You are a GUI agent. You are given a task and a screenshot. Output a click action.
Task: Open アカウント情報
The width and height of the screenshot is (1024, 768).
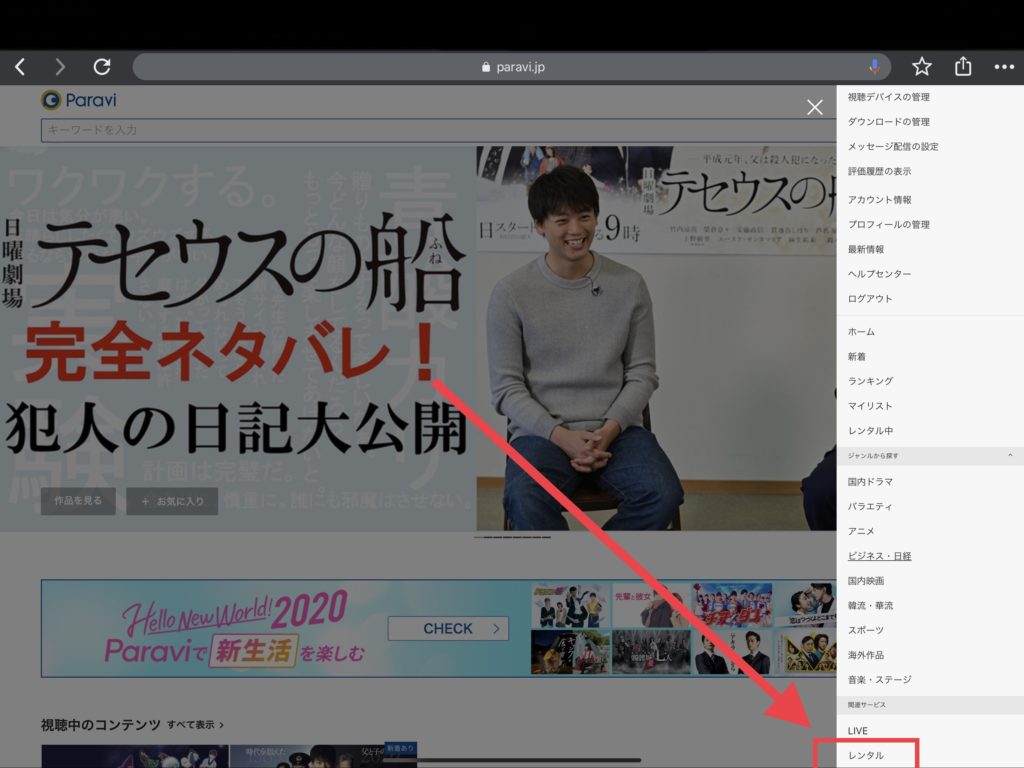pyautogui.click(x=879, y=200)
